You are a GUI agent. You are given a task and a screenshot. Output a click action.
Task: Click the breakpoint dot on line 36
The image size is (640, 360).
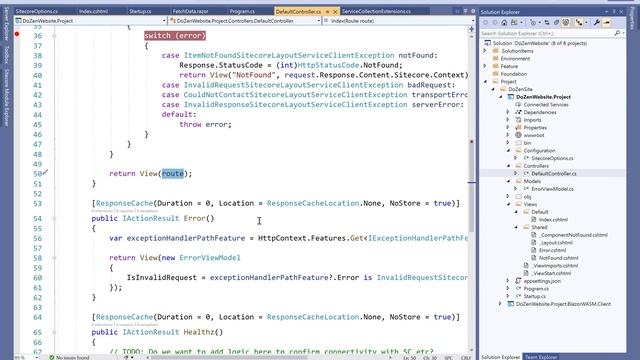click(17, 34)
